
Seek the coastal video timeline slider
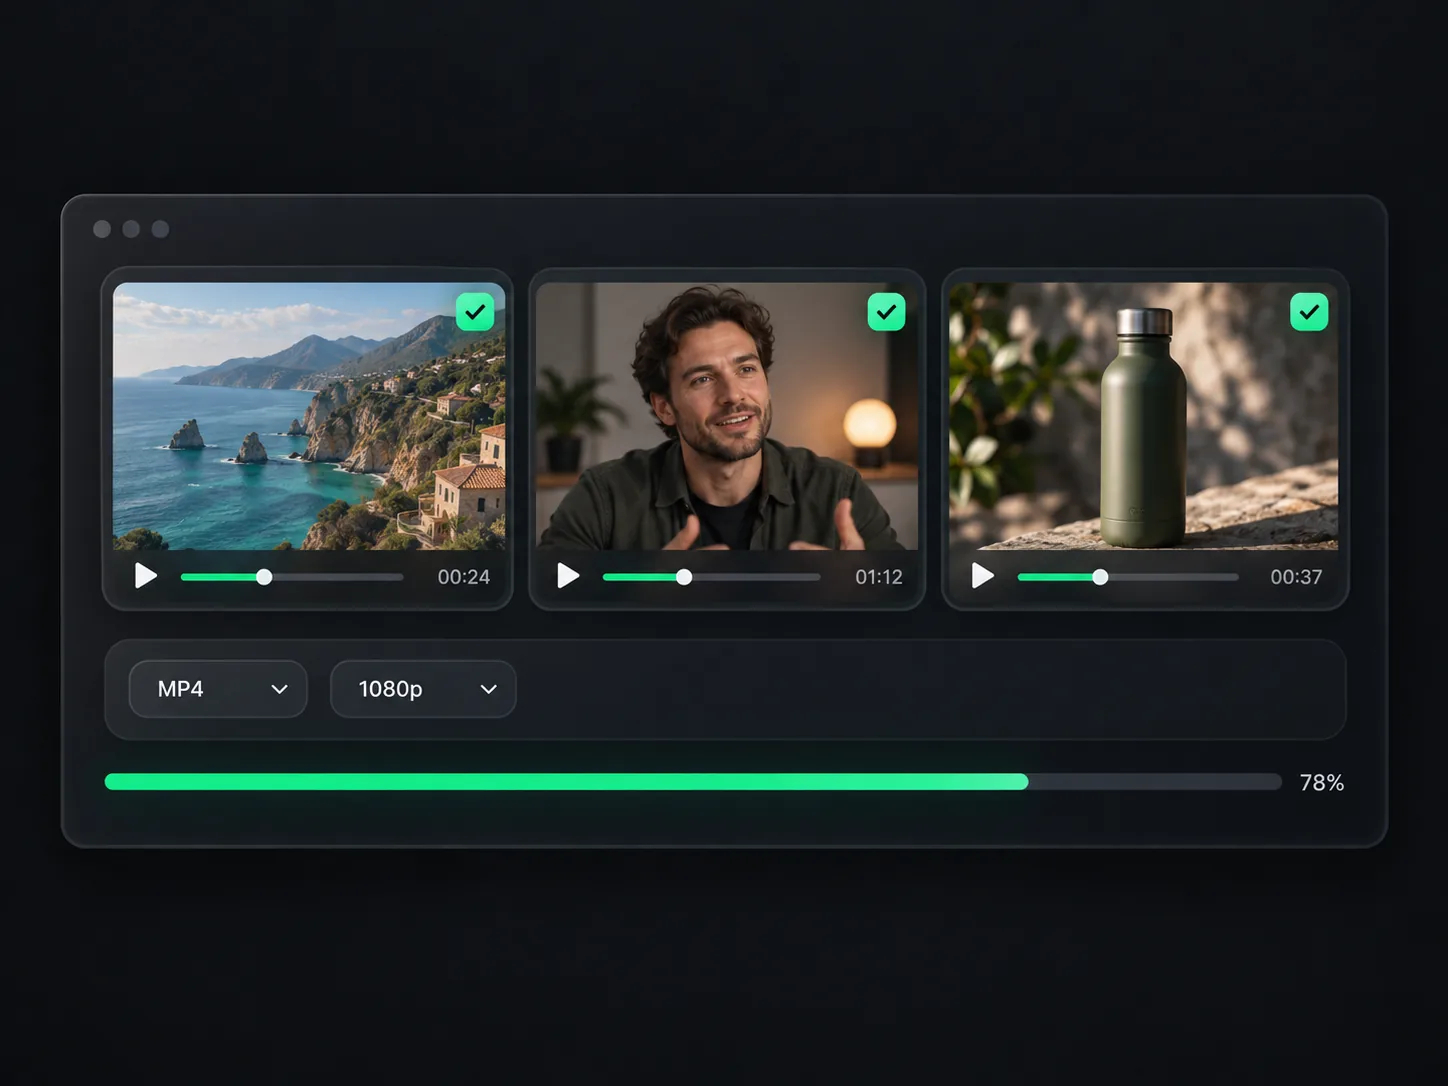(292, 577)
